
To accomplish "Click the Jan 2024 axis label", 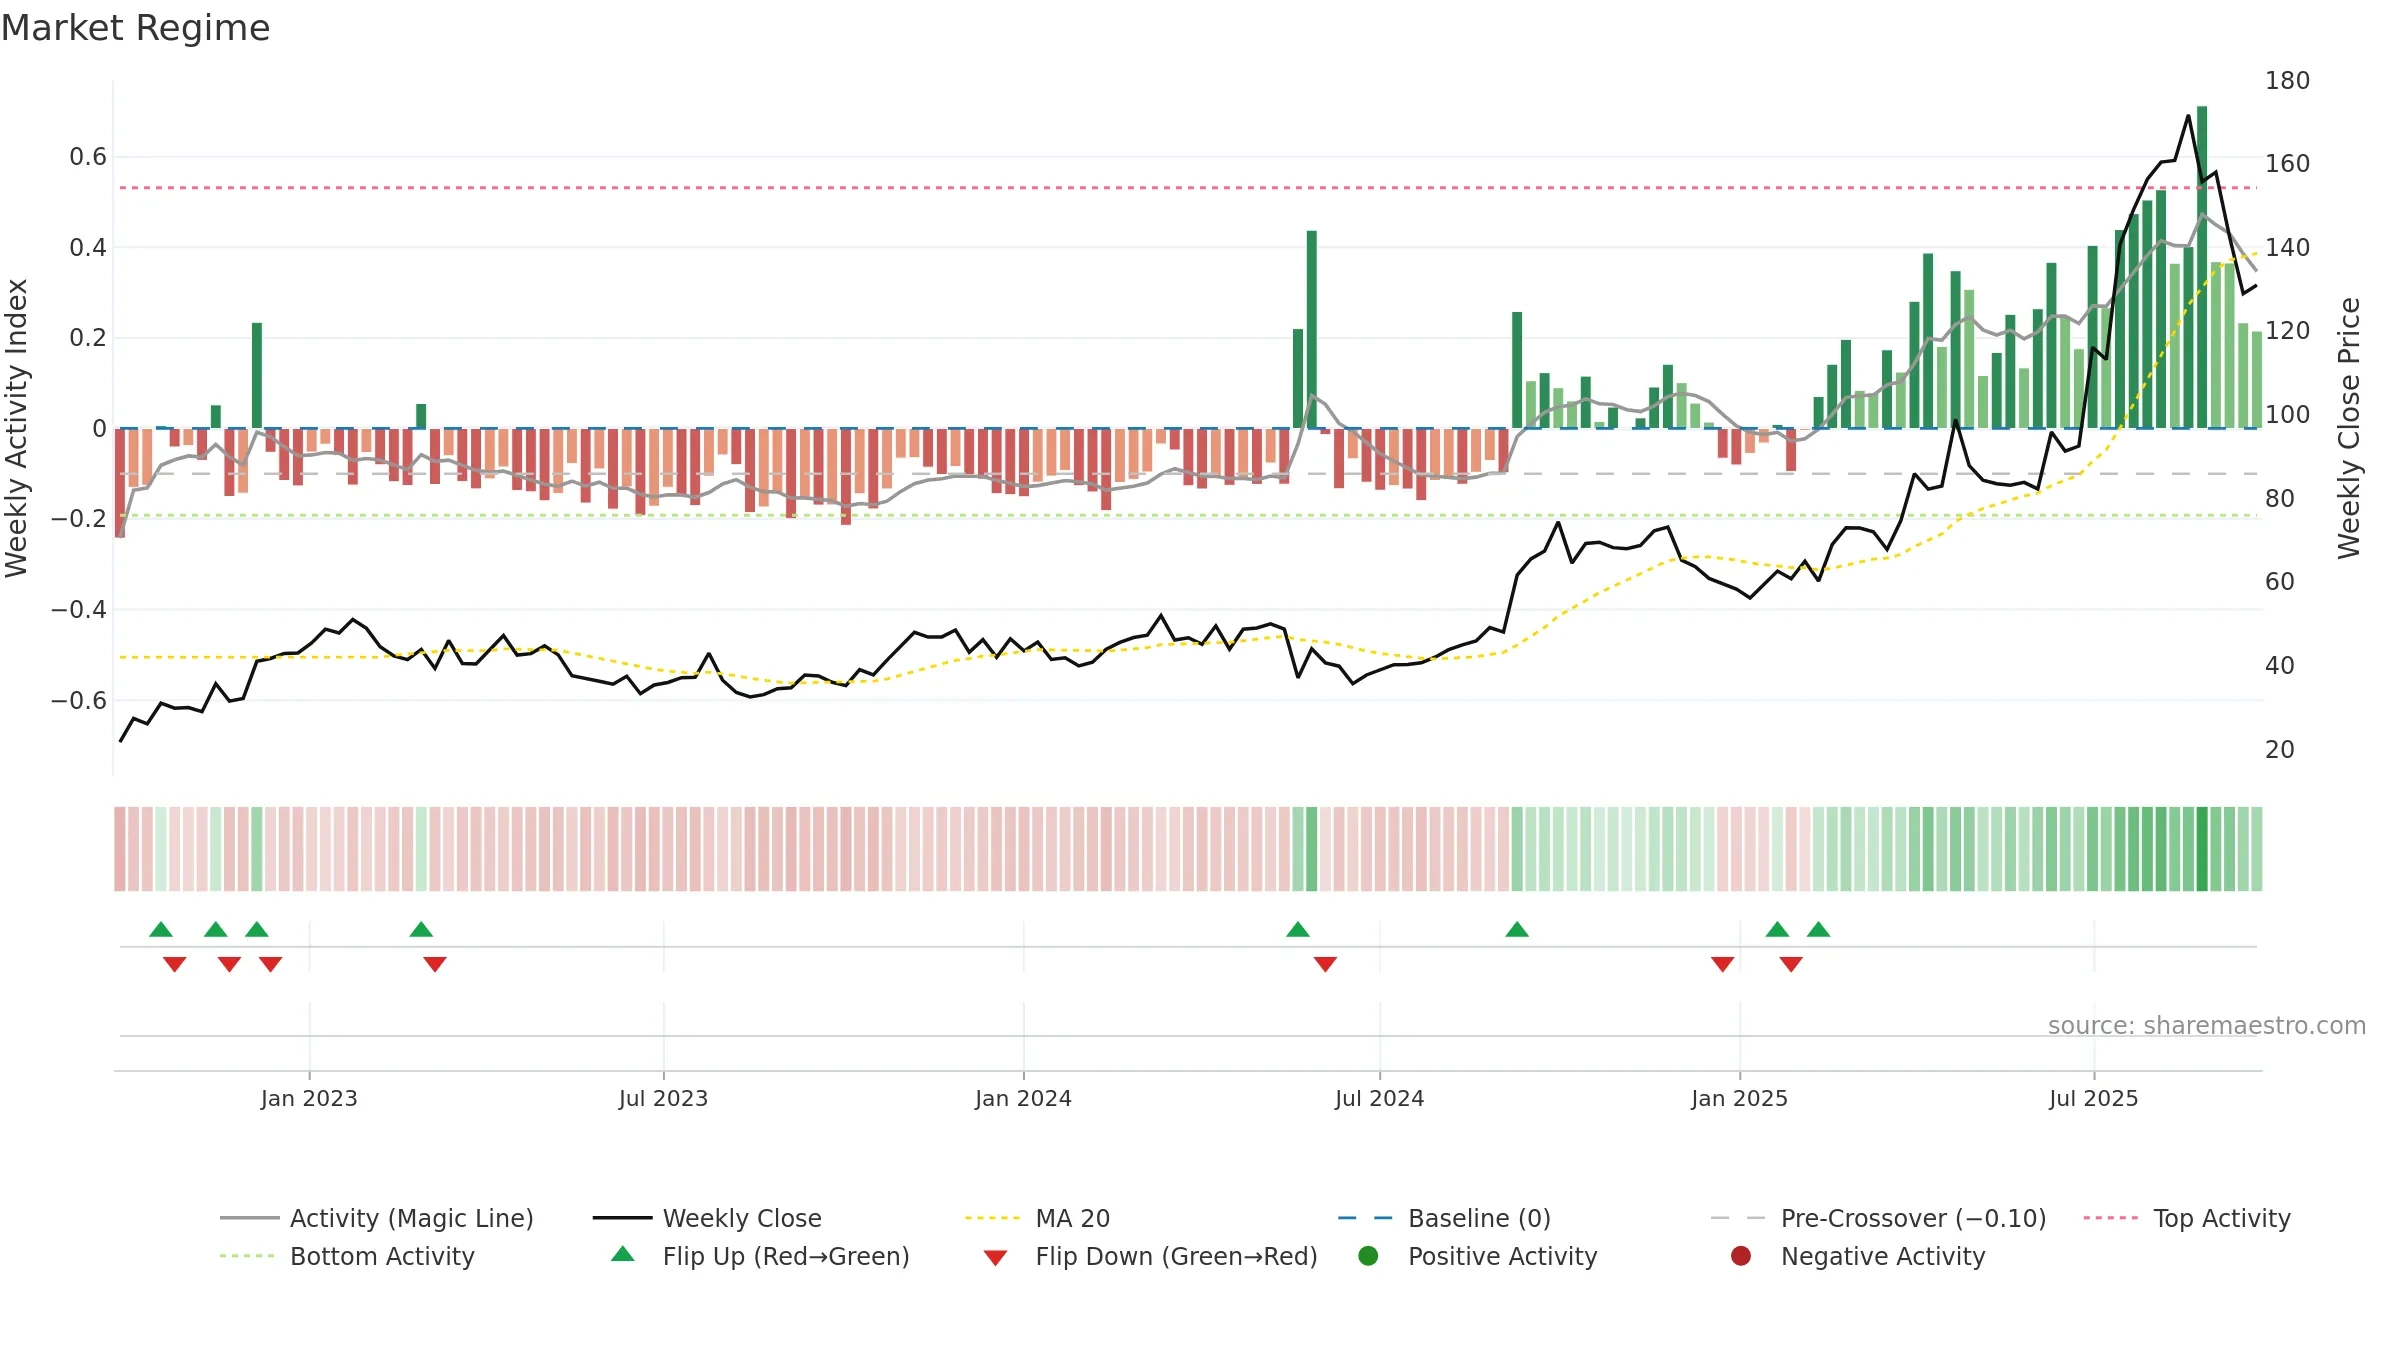I will [1023, 1098].
